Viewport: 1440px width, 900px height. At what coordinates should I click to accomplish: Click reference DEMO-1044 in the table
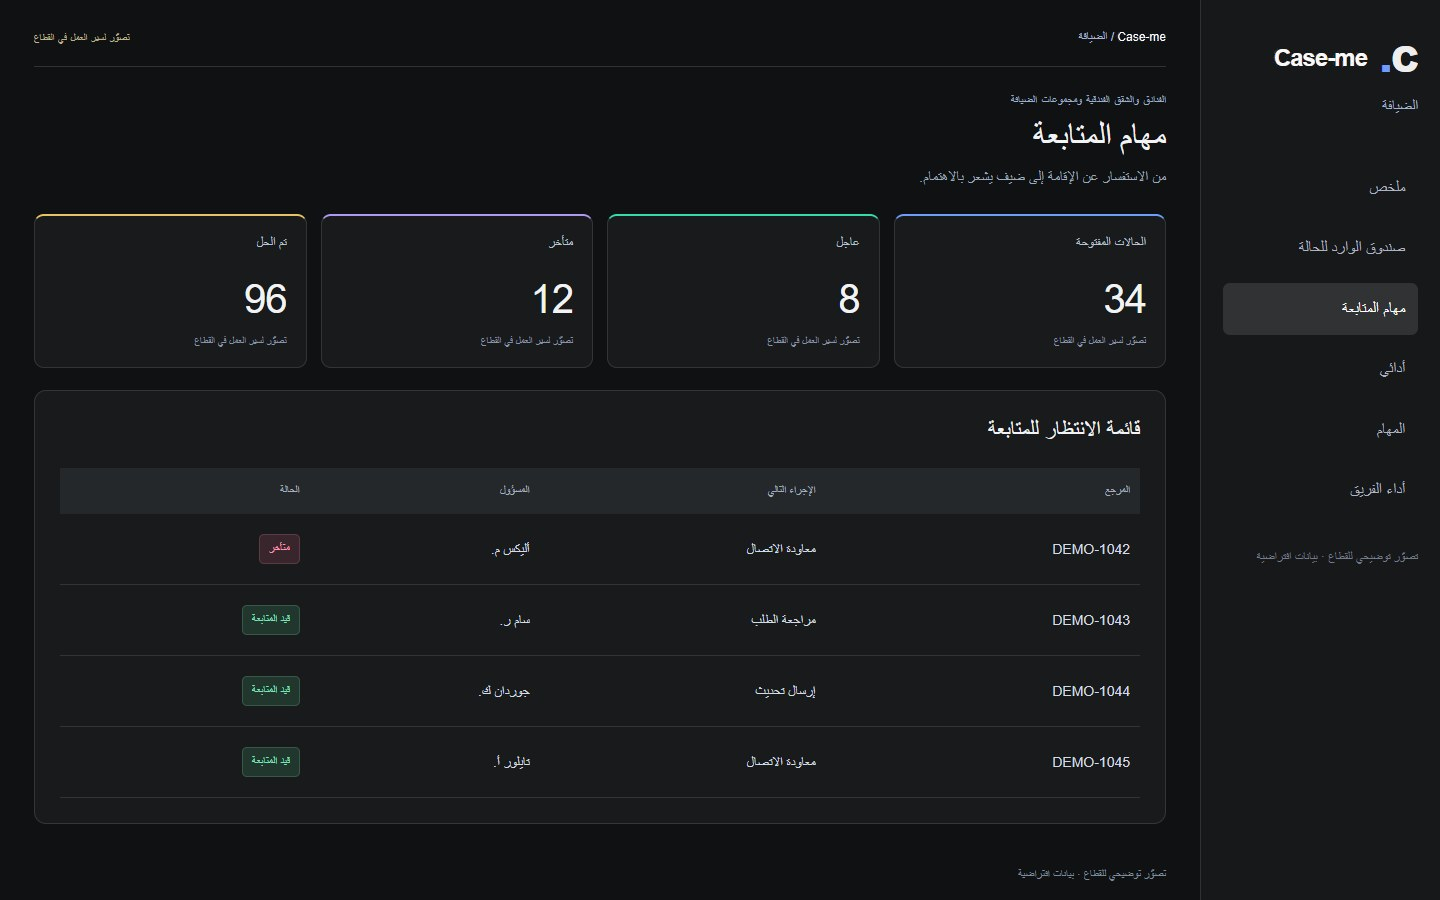(1091, 691)
